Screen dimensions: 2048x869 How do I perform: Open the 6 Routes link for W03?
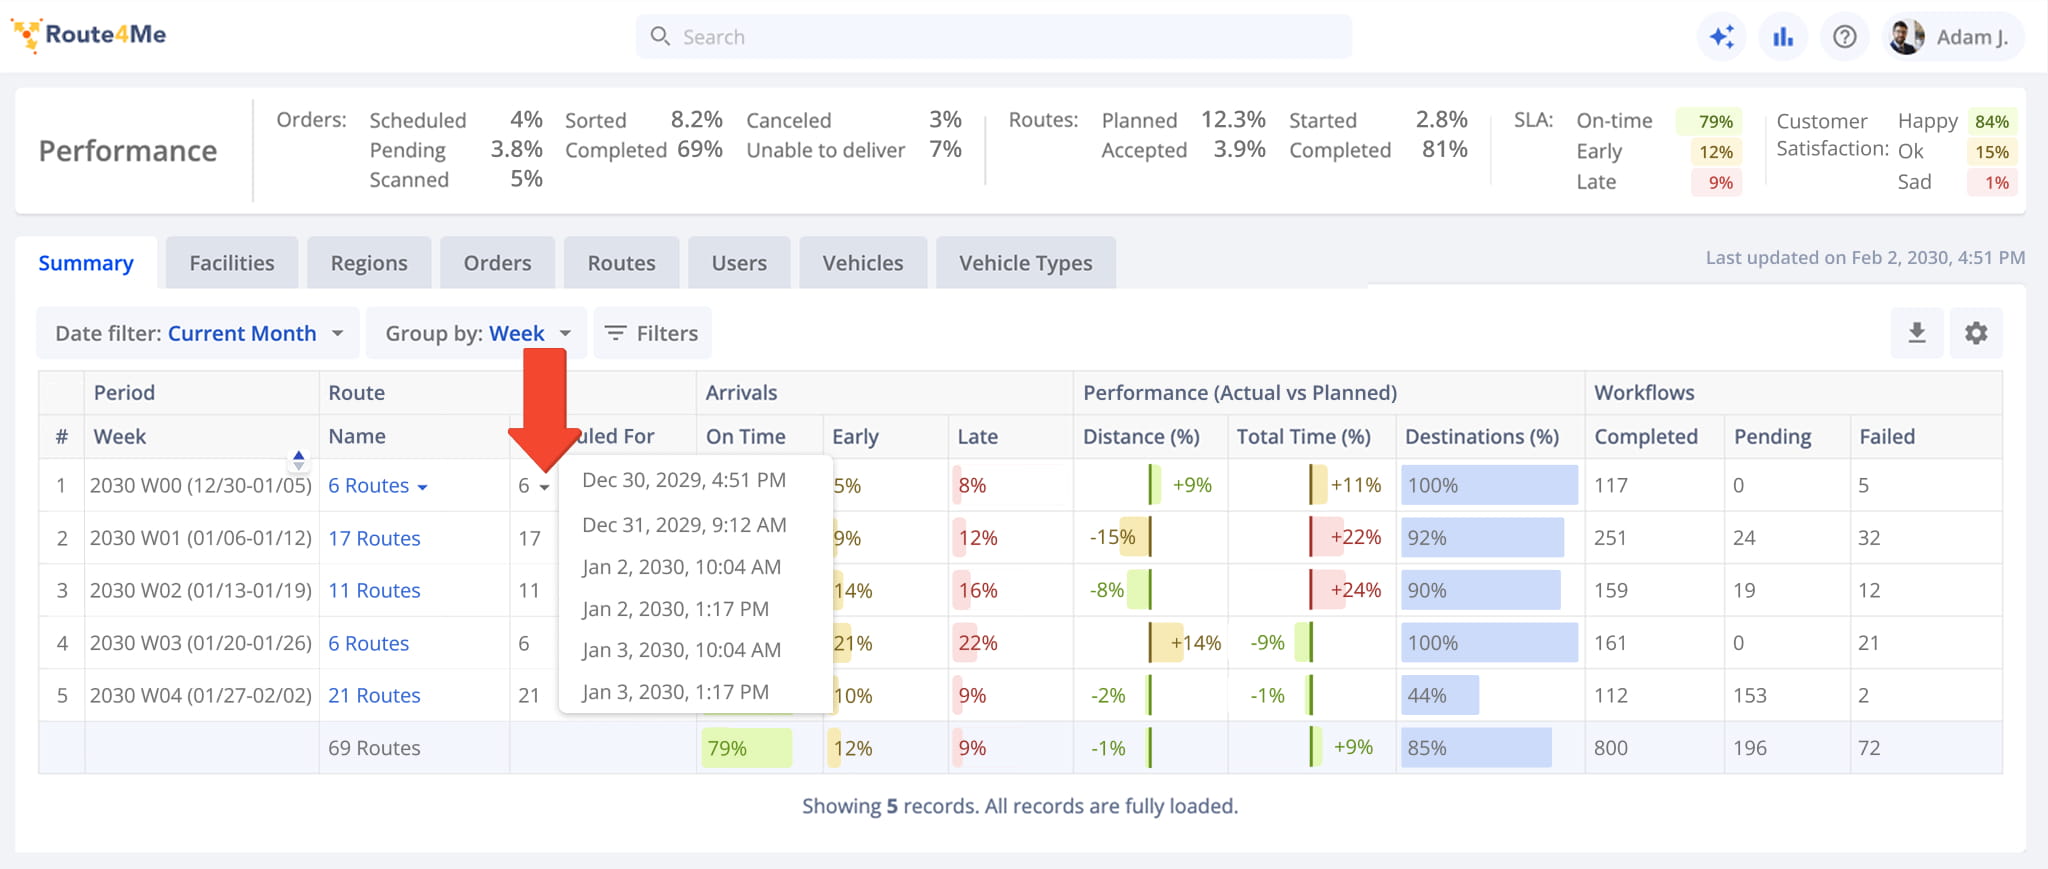[369, 643]
